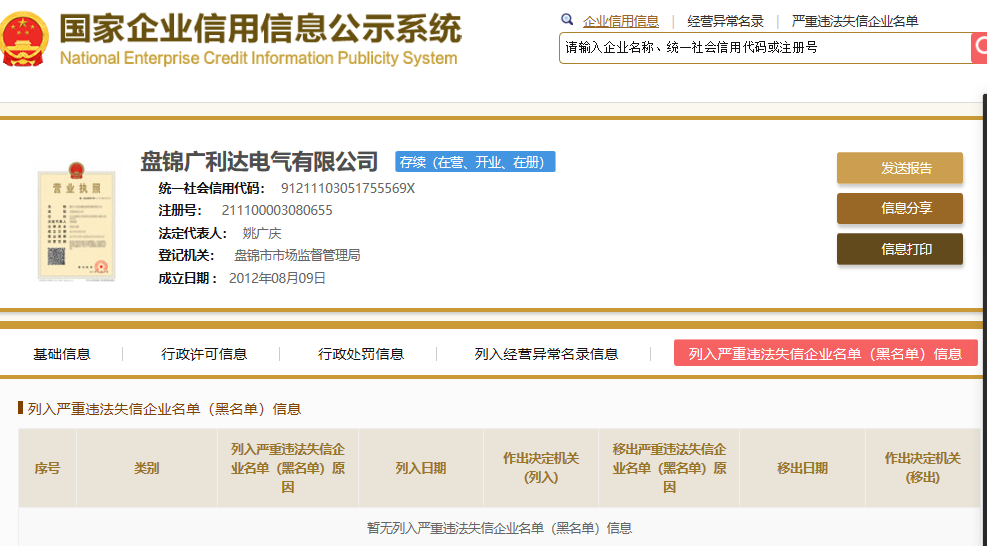This screenshot has width=987, height=546.
Task: Click the 类别 column header
Action: point(147,468)
